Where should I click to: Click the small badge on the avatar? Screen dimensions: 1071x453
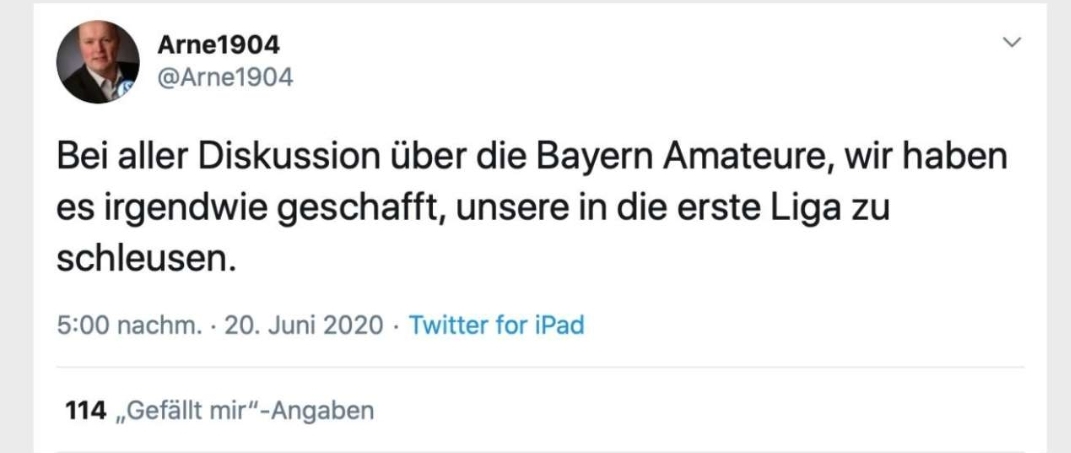click(128, 89)
